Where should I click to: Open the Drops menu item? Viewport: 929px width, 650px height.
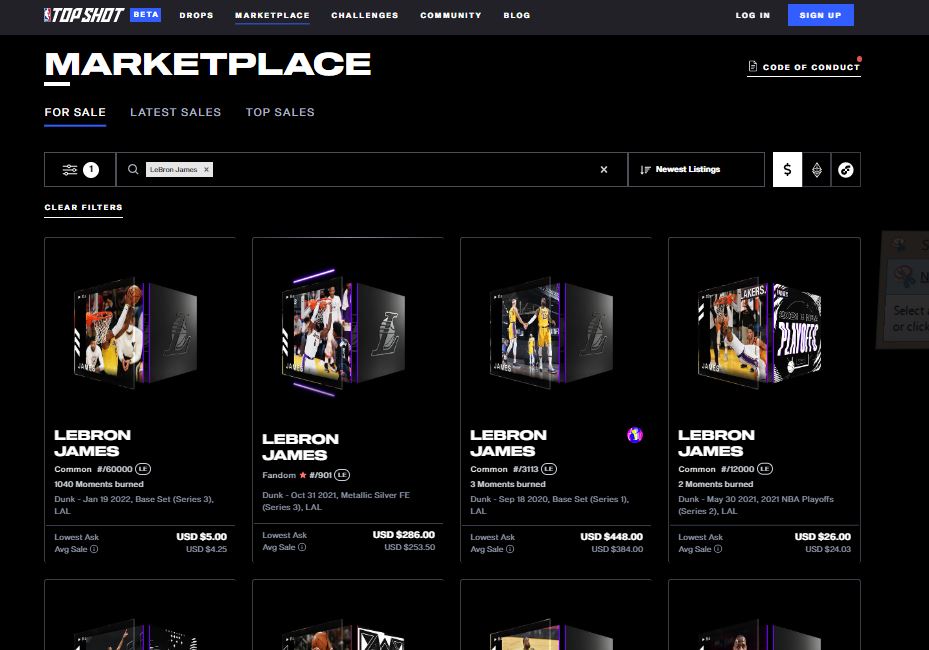click(x=196, y=15)
